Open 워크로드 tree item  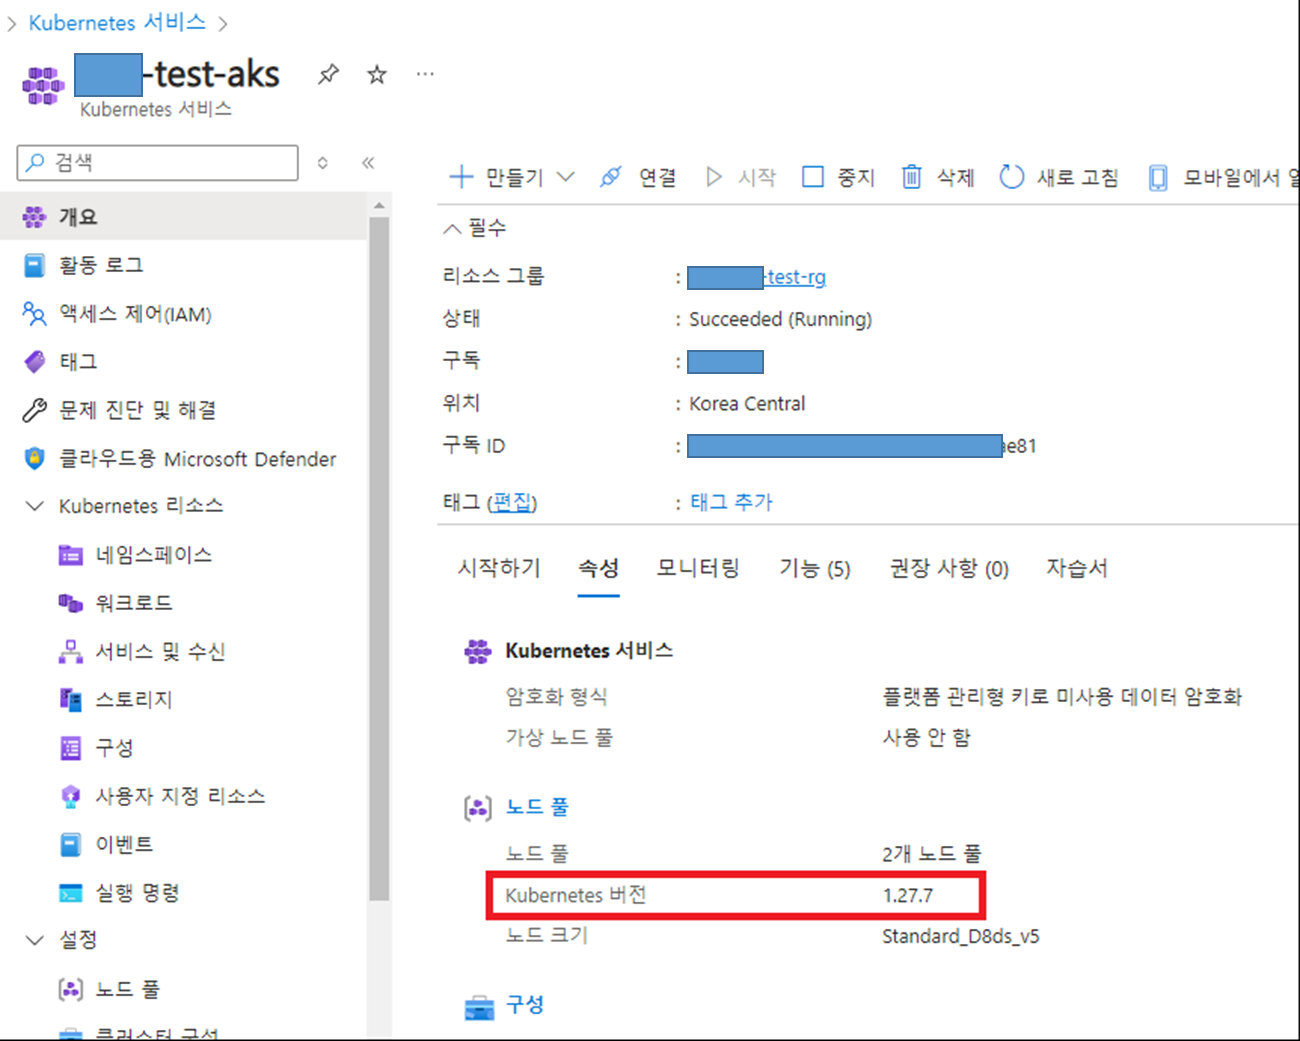[134, 603]
